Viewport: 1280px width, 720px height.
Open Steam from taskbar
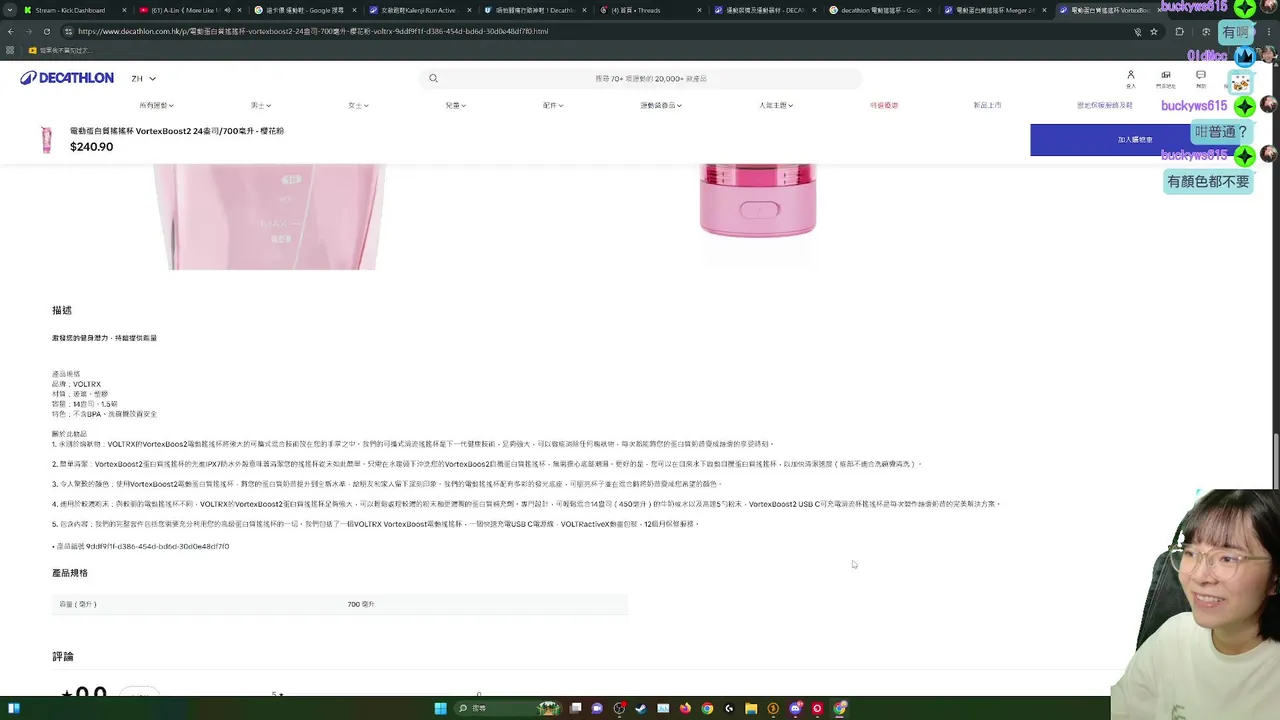click(x=641, y=708)
